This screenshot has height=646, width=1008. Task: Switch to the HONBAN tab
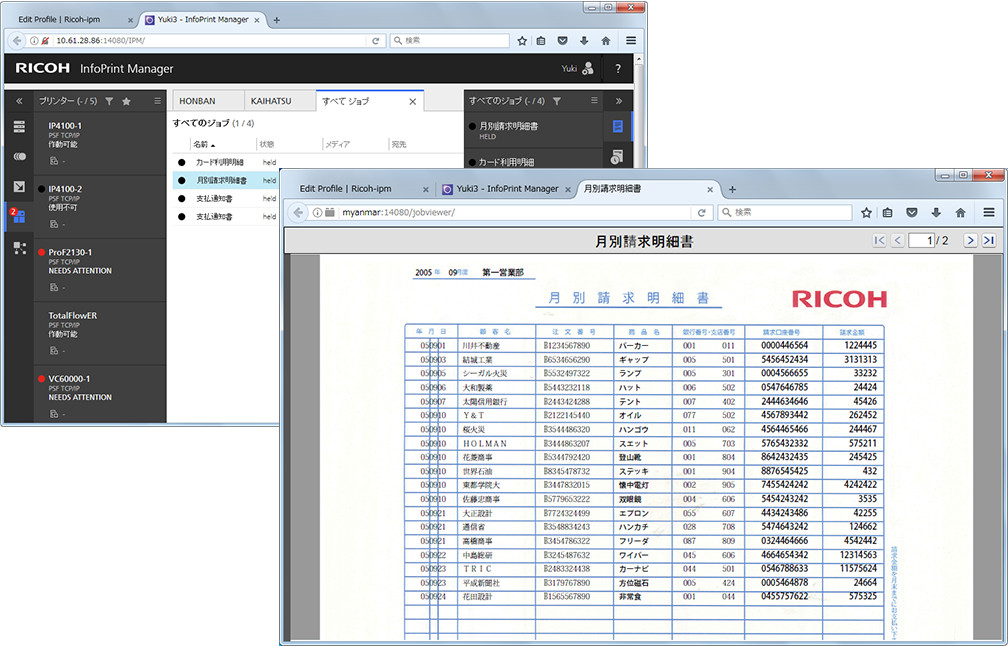(x=197, y=101)
